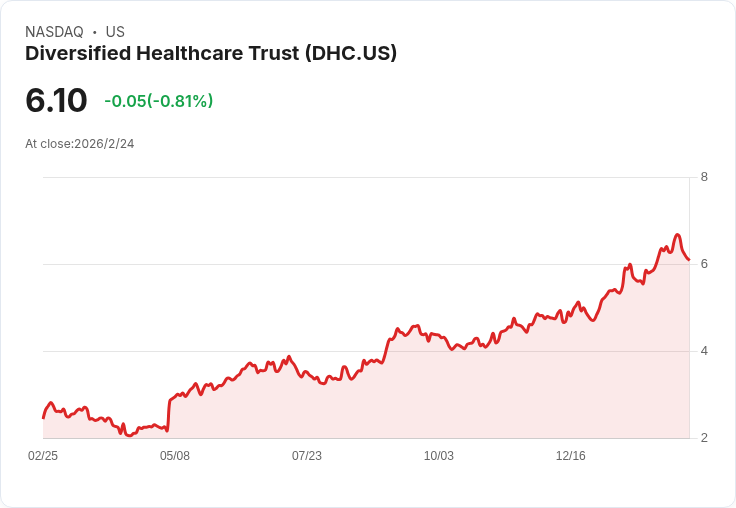Click the 4 value on the price axis

pos(704,351)
